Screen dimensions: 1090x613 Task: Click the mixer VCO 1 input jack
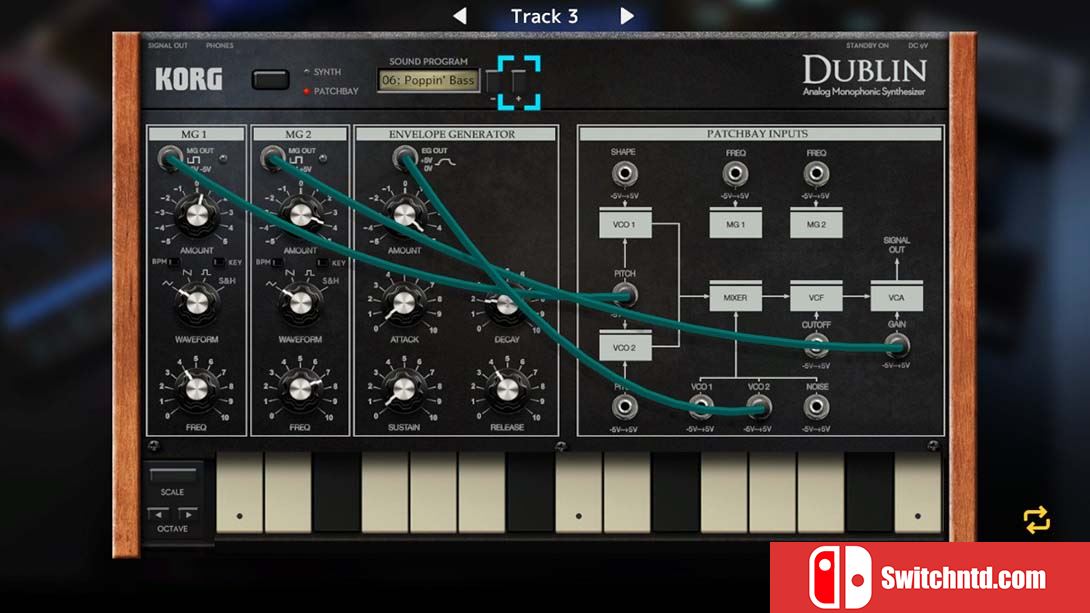tap(701, 407)
